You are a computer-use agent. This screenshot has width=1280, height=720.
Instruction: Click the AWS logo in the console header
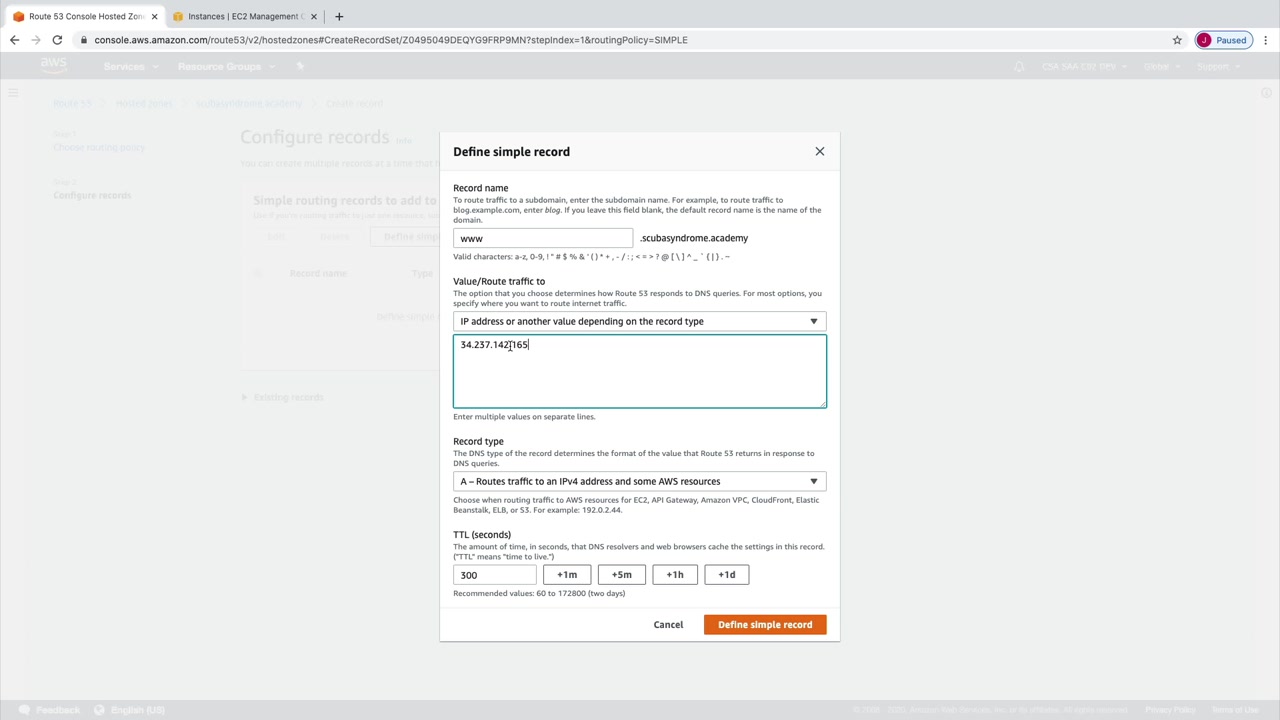pos(54,66)
